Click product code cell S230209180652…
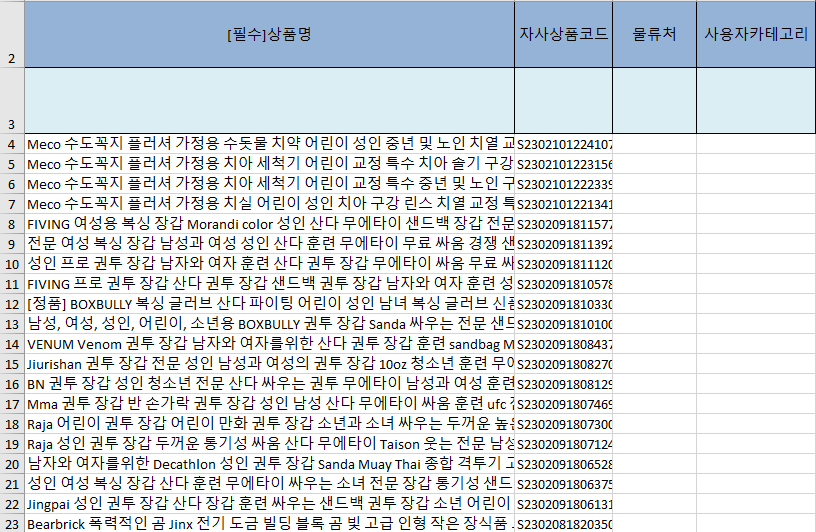 click(x=564, y=464)
